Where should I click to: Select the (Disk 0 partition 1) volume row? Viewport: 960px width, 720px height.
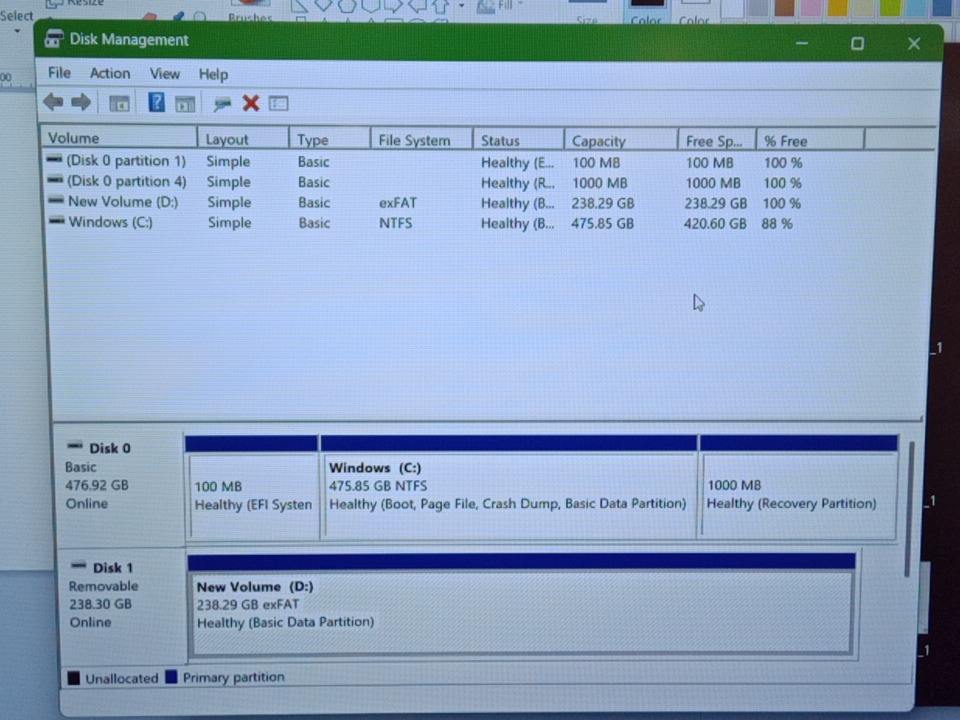(425, 162)
